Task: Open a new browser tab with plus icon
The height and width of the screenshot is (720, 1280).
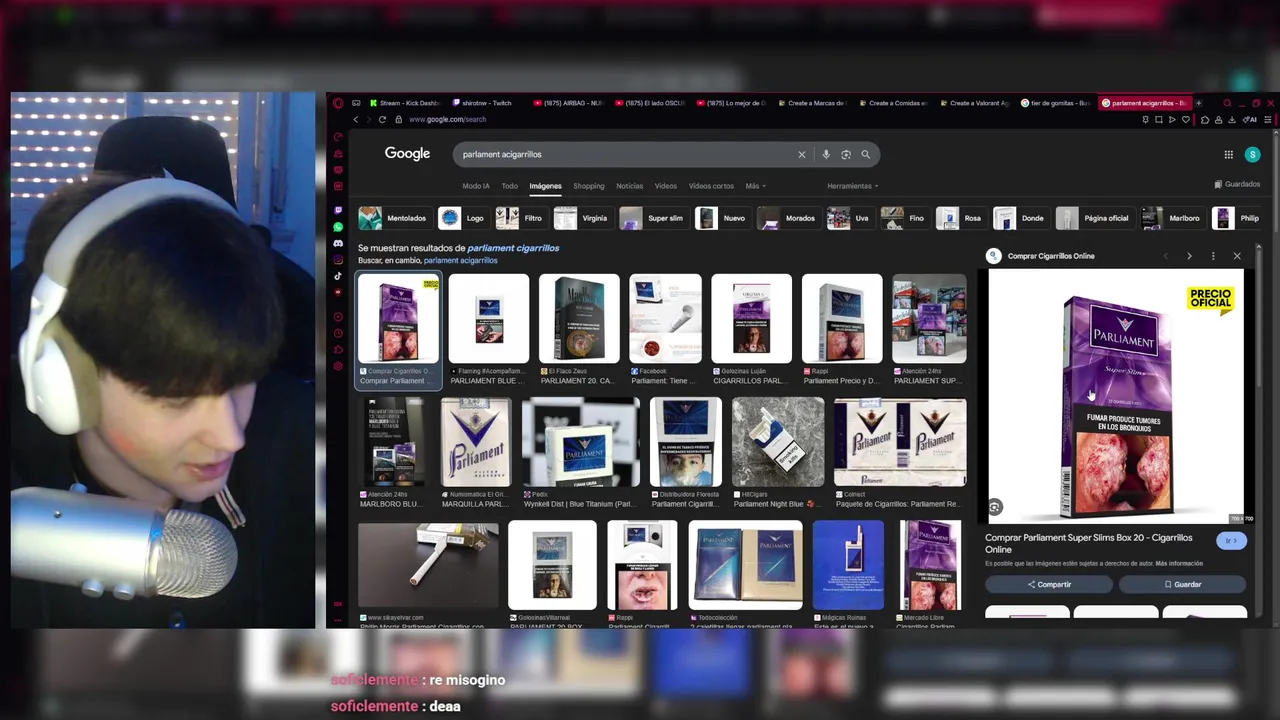Action: tap(1198, 103)
